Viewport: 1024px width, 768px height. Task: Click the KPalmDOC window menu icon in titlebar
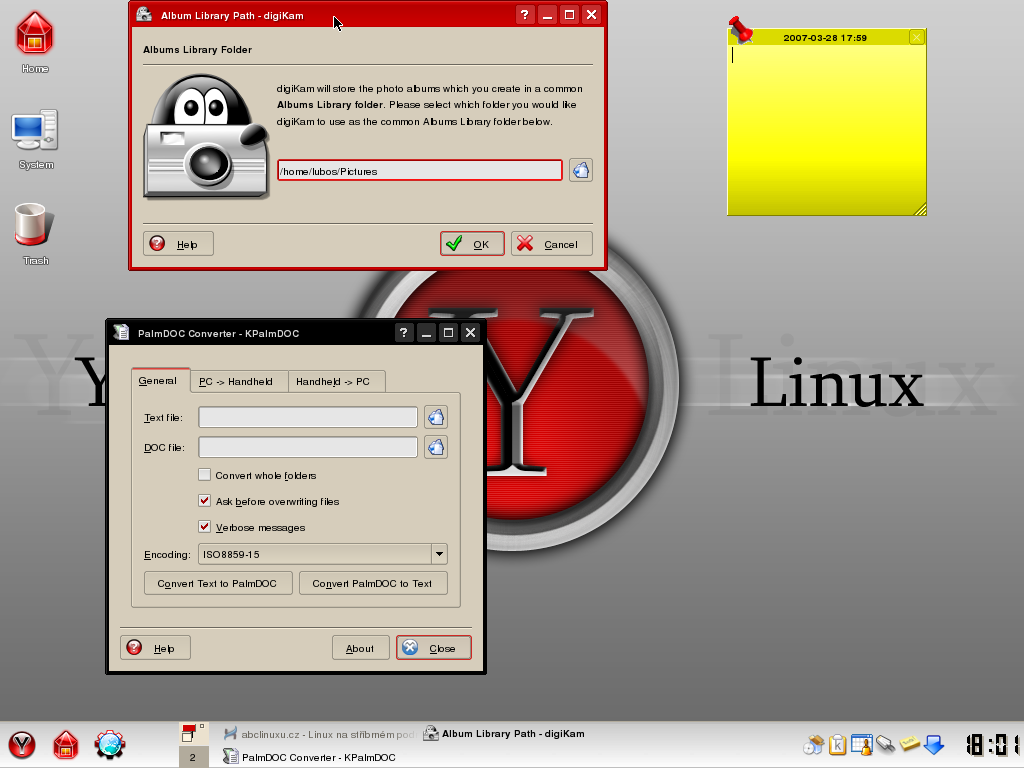click(x=121, y=332)
